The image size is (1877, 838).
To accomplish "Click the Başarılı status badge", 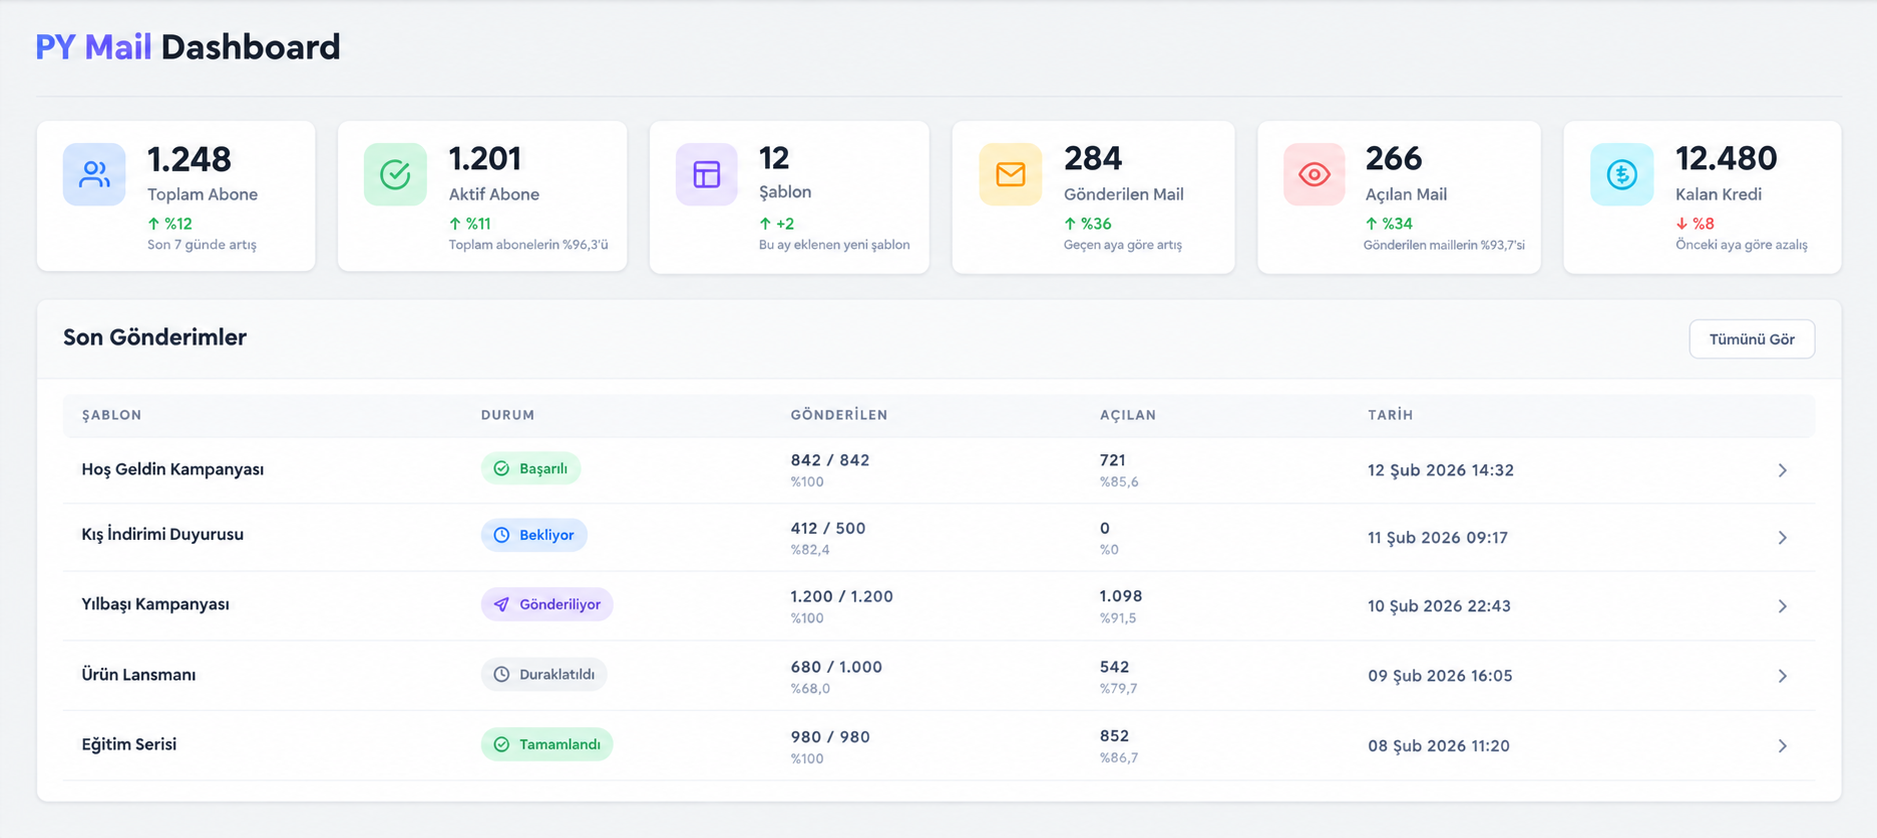I will (530, 468).
